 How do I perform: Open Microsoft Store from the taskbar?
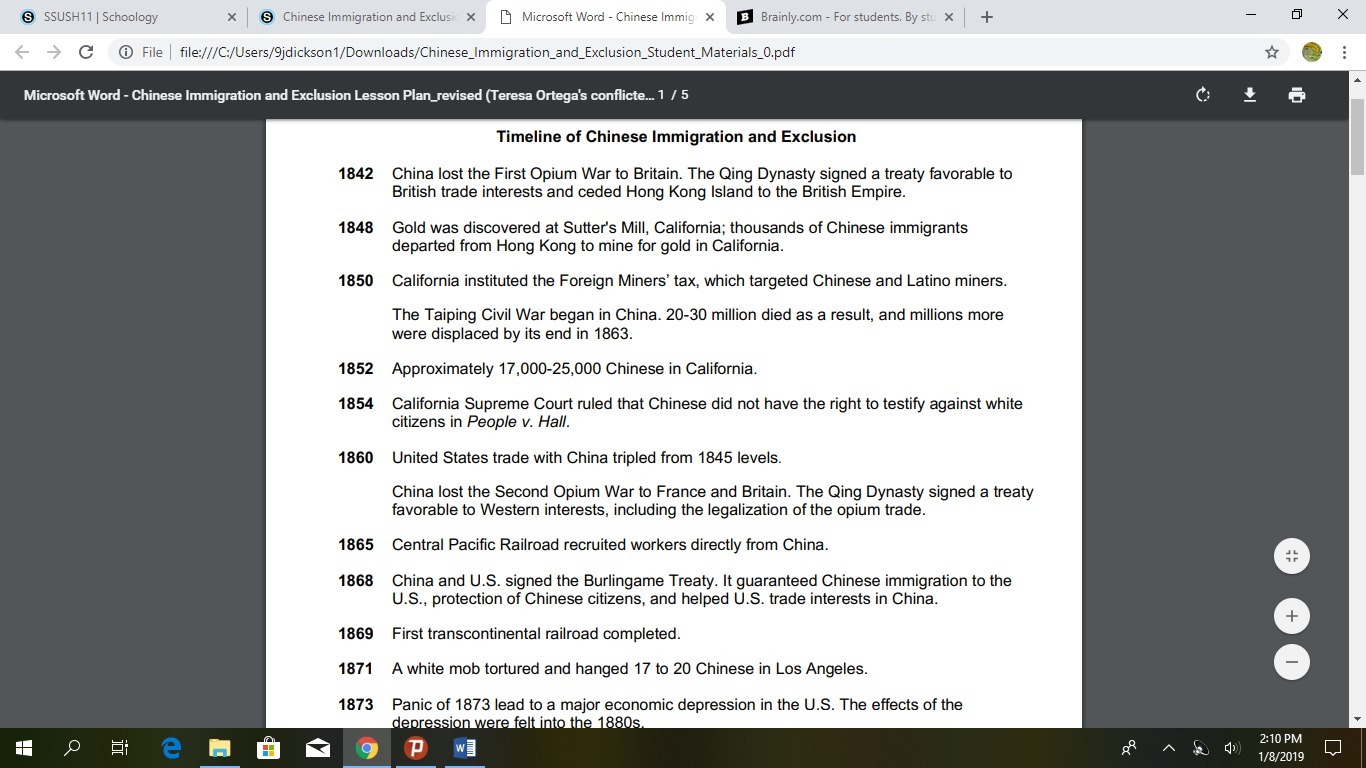point(268,748)
